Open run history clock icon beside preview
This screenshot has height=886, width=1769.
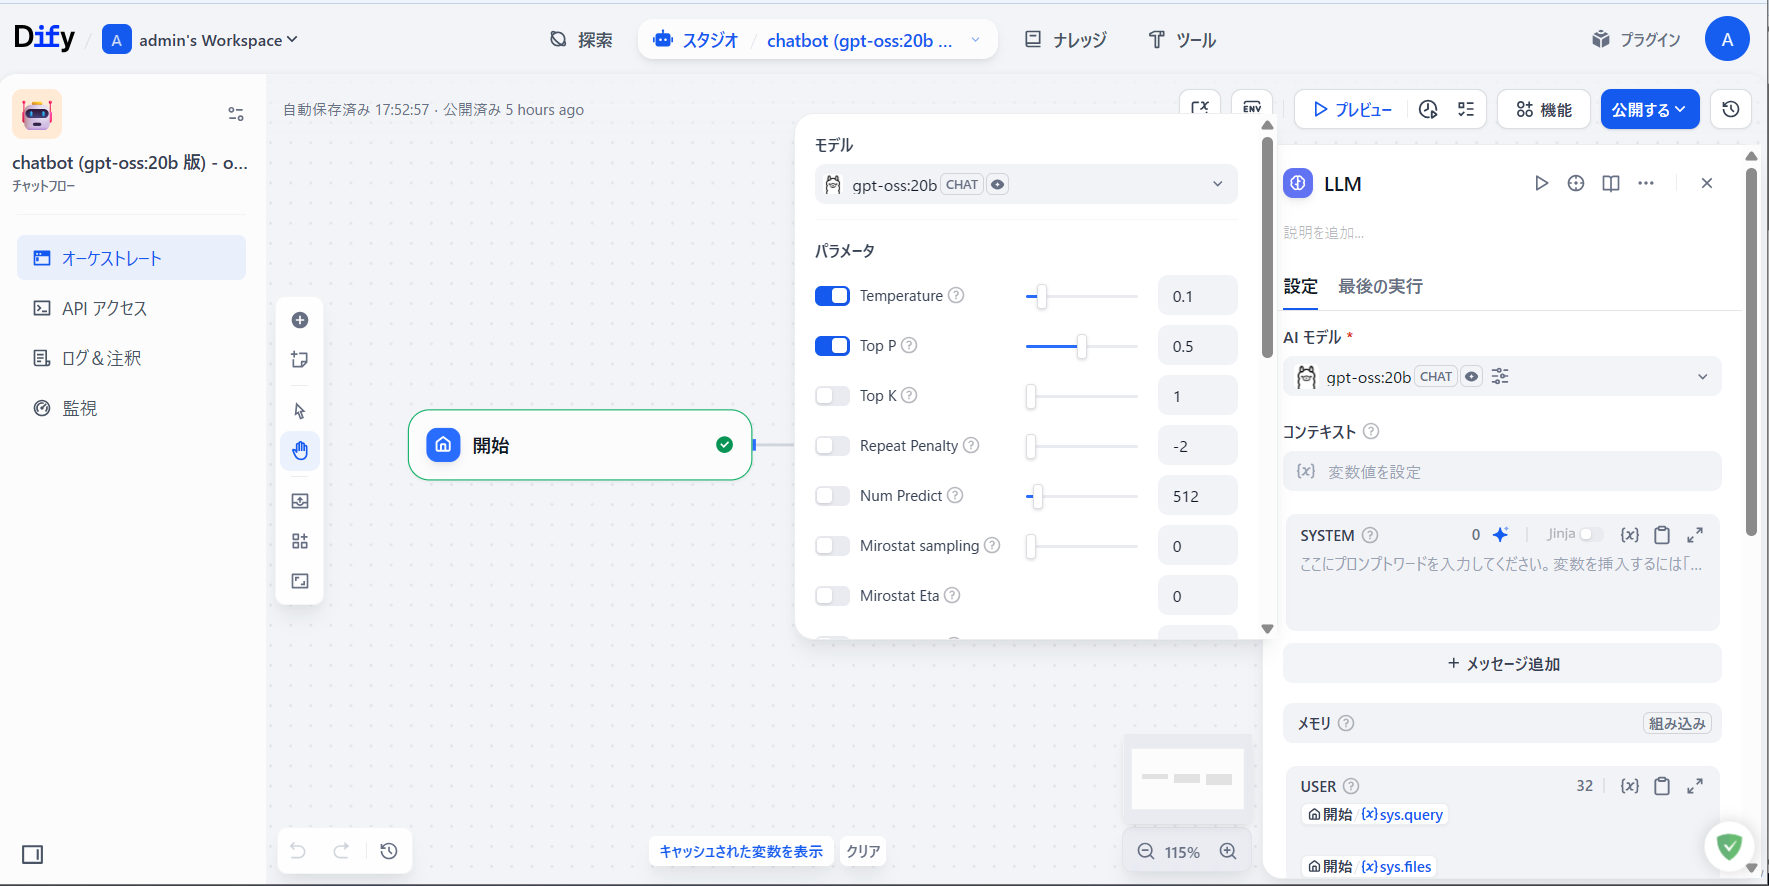point(1428,109)
